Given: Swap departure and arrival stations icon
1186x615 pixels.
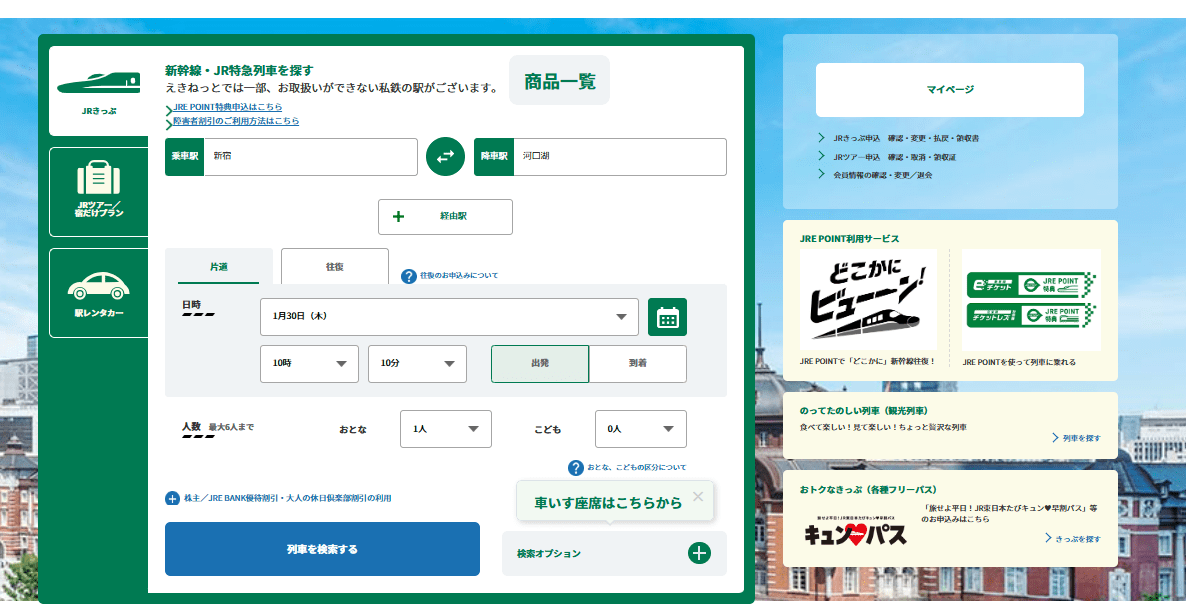Looking at the screenshot, I should pos(445,156).
